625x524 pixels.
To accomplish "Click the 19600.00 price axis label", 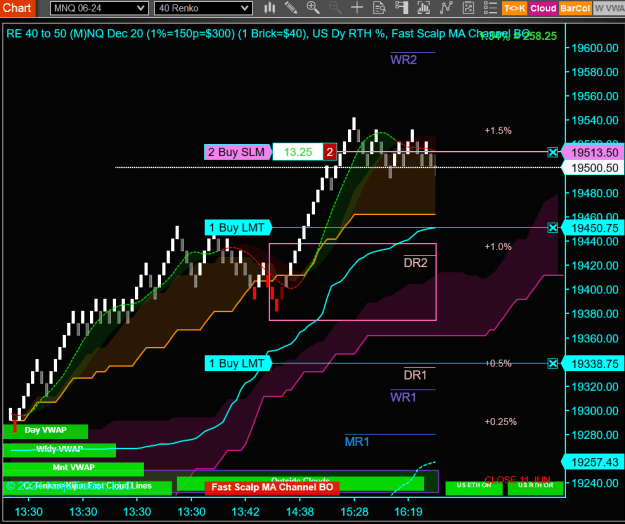I will [595, 48].
